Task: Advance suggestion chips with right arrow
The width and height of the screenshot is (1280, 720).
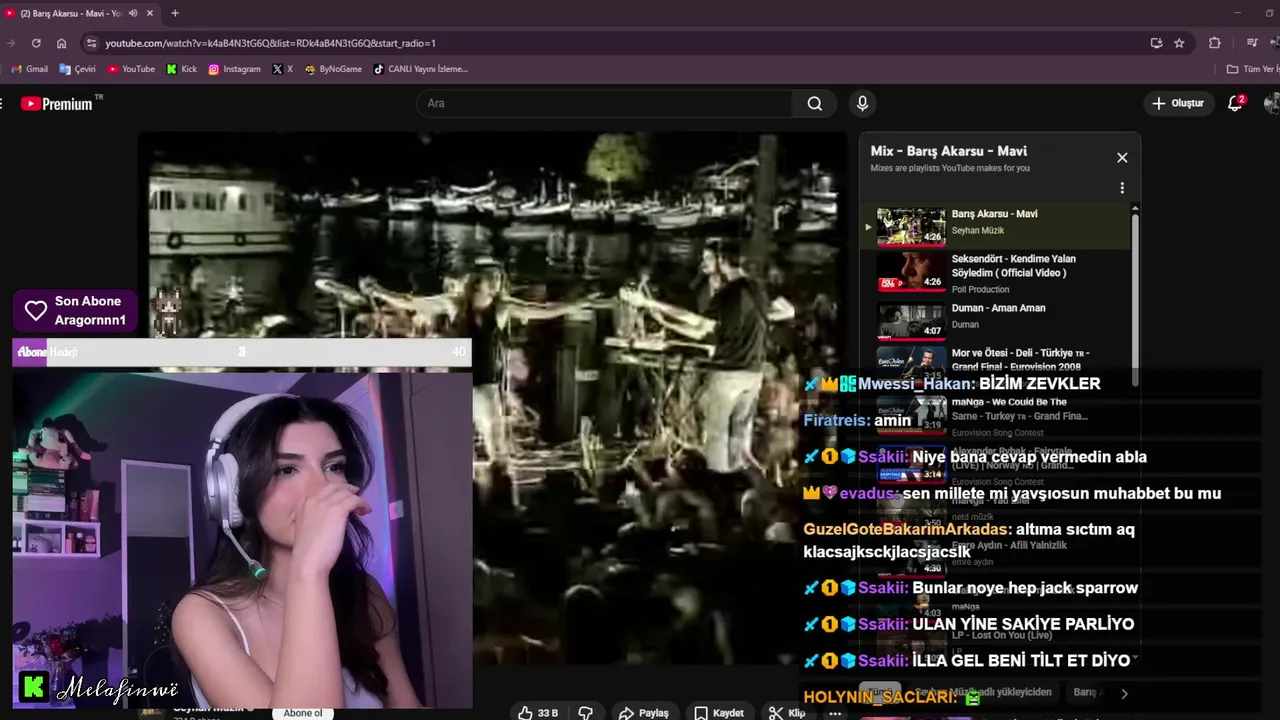Action: [1124, 693]
